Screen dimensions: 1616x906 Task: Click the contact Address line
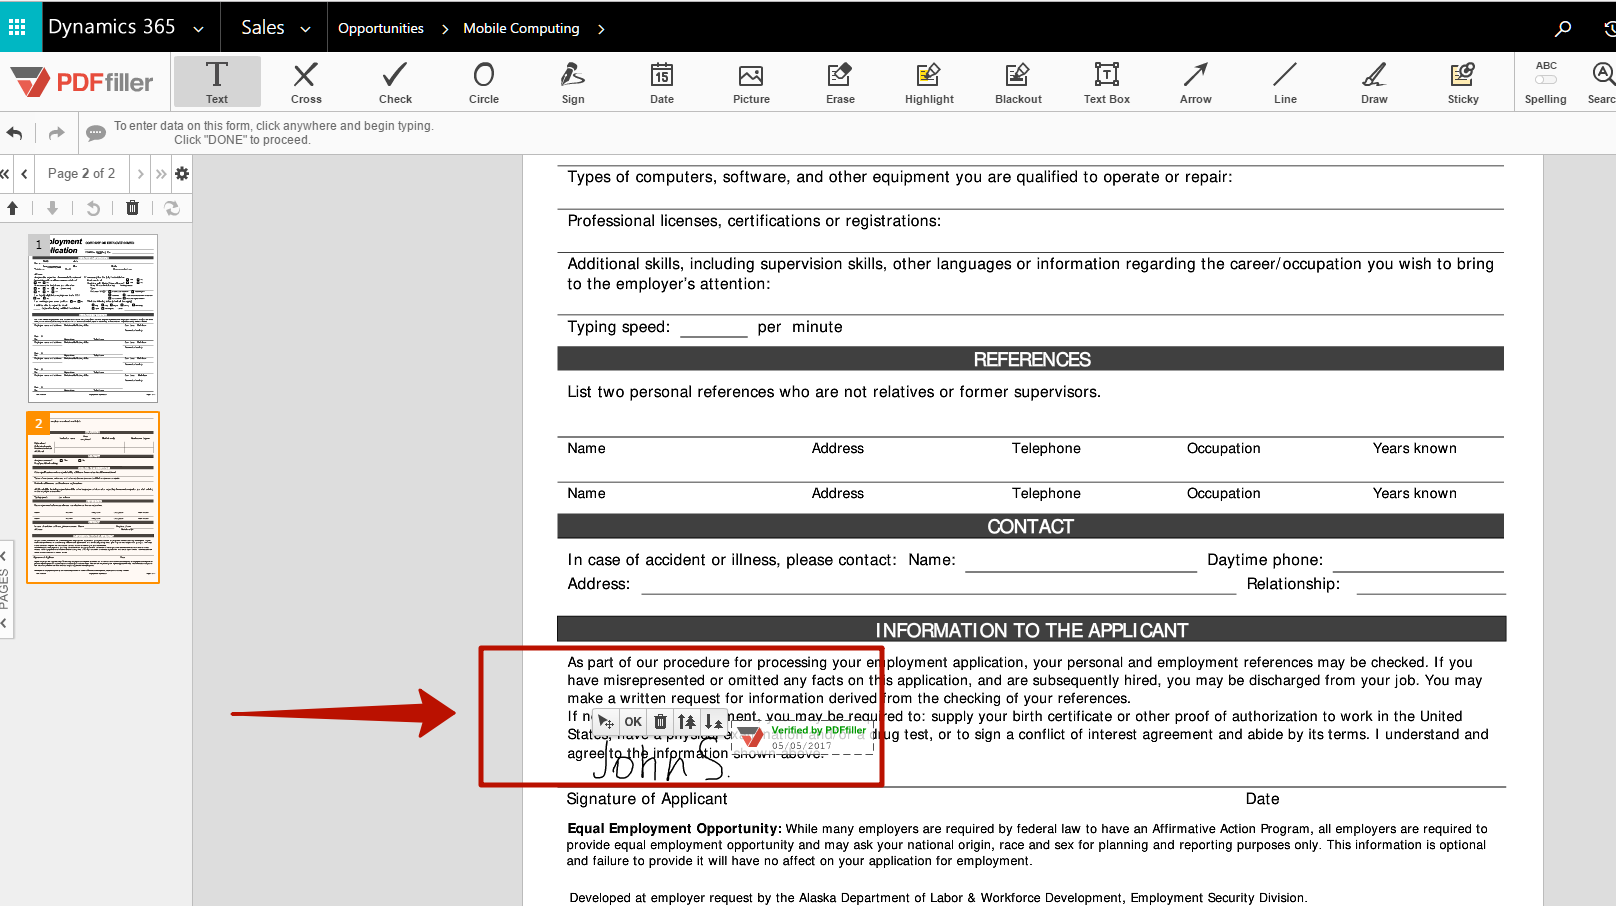click(x=939, y=585)
